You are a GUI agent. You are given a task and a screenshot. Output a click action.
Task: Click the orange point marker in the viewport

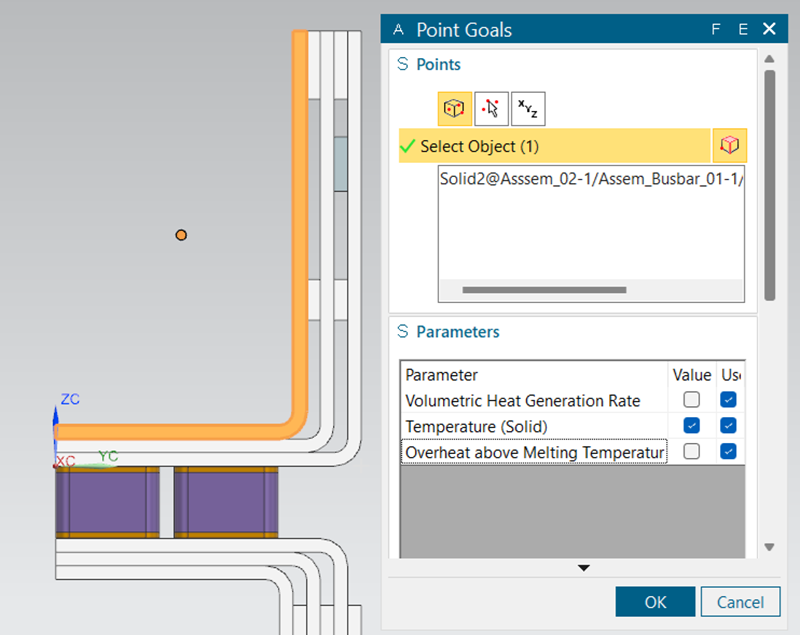coord(181,235)
